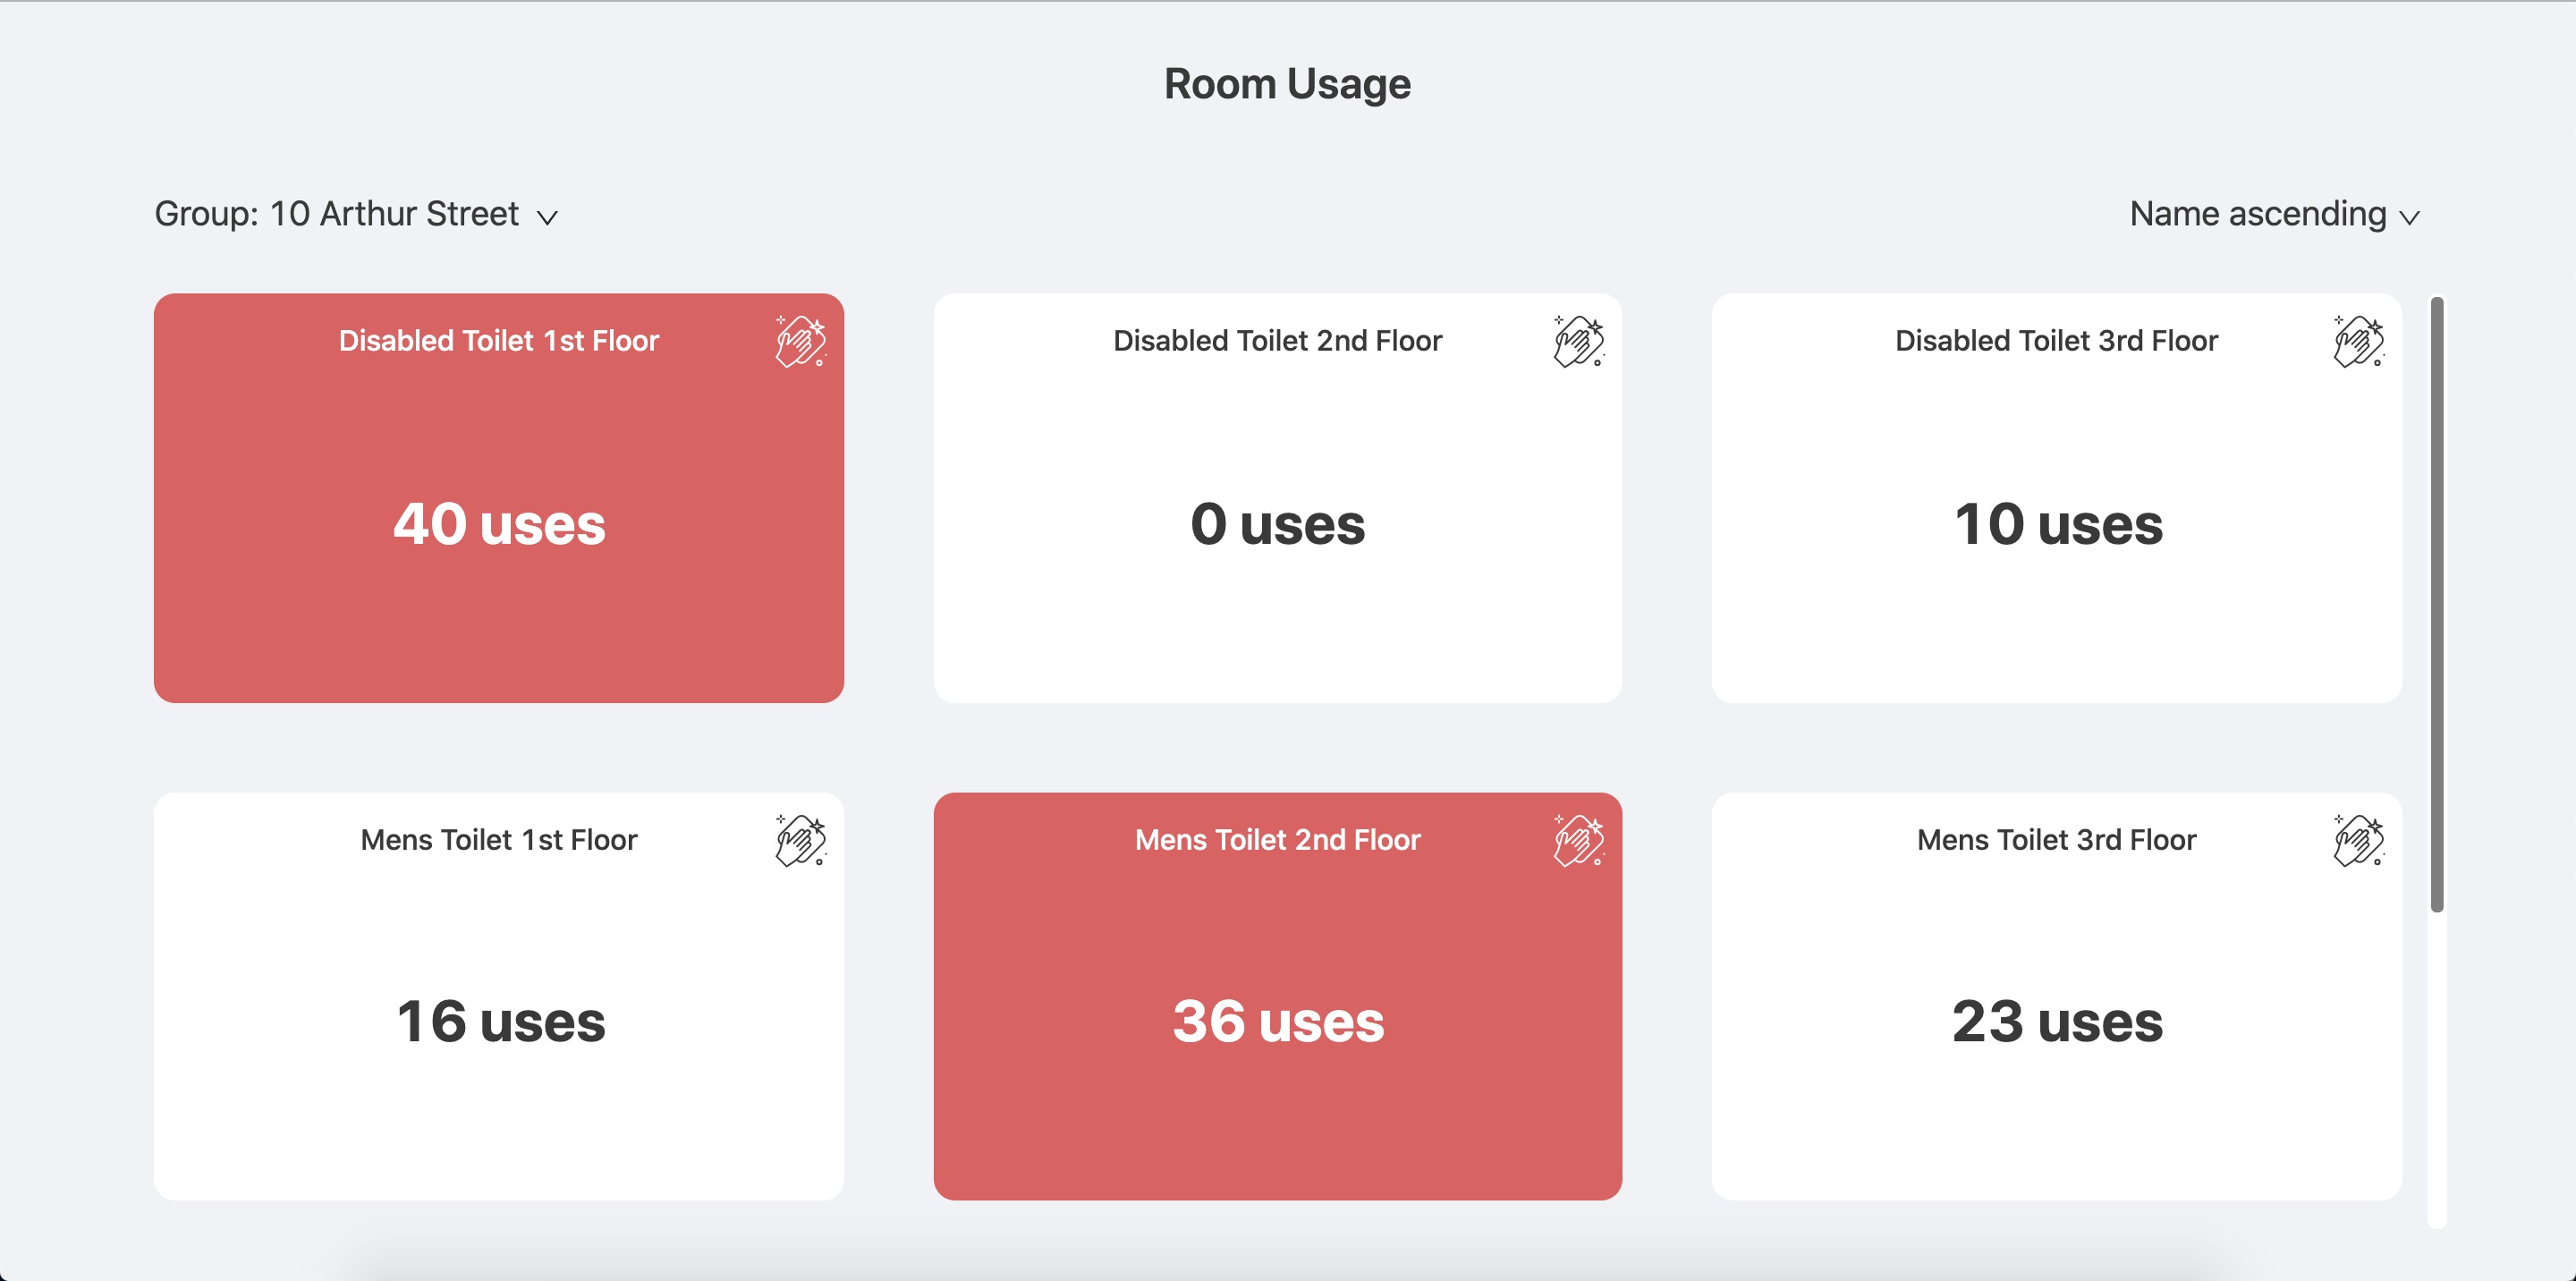Select the '10 uses' count text
This screenshot has height=1281, width=2576.
pyautogui.click(x=2058, y=524)
